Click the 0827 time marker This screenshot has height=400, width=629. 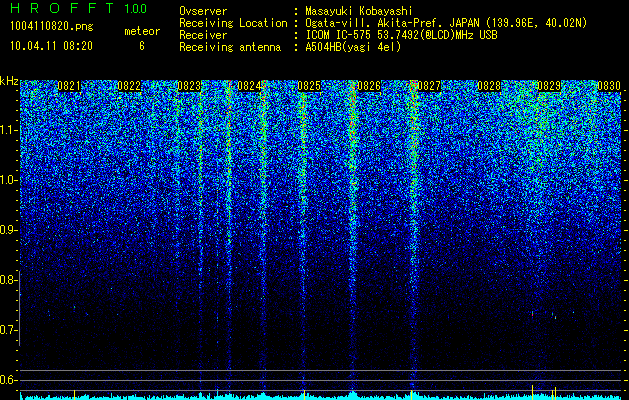[x=429, y=86]
